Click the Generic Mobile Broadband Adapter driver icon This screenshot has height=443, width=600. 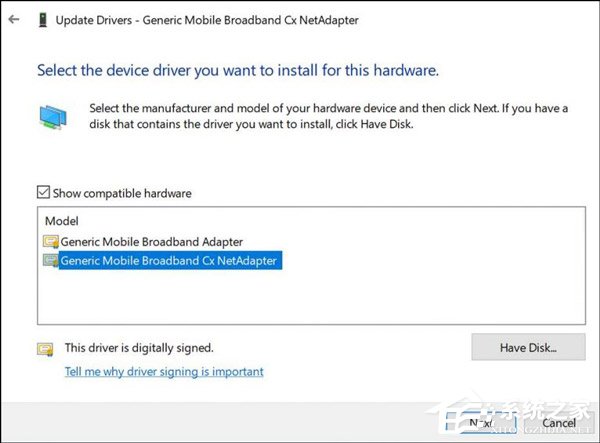(x=50, y=242)
